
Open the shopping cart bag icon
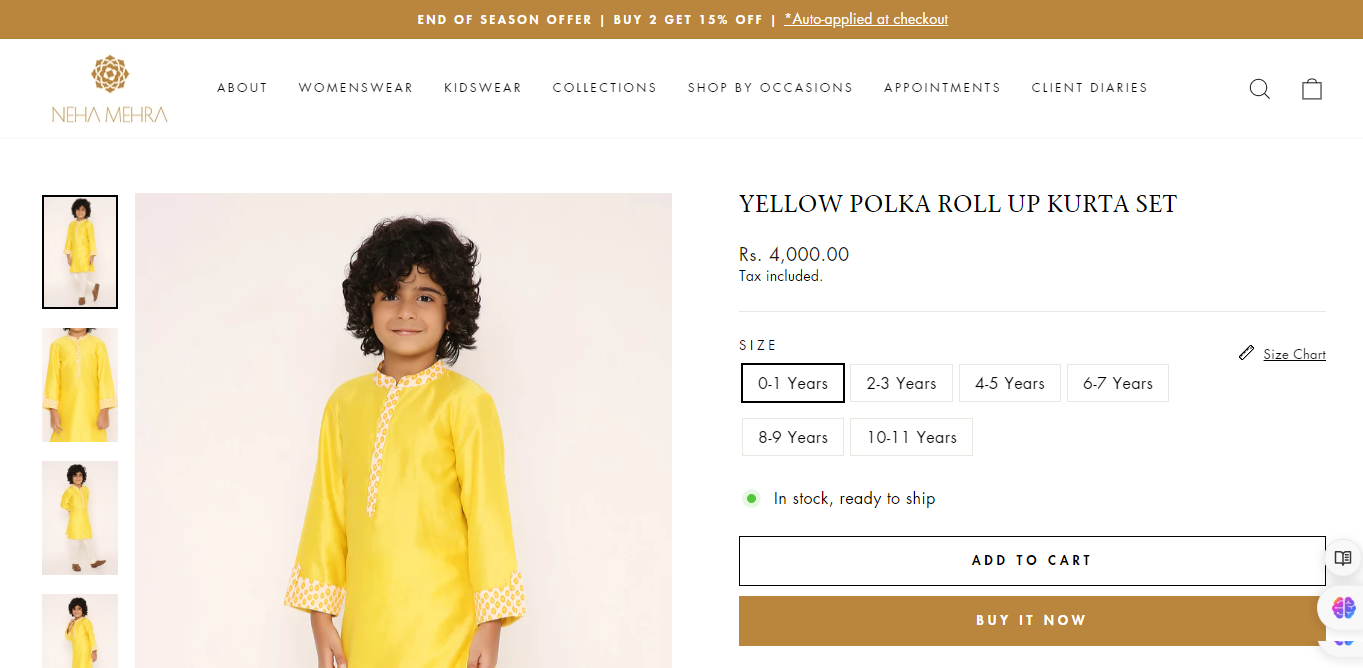(1312, 89)
